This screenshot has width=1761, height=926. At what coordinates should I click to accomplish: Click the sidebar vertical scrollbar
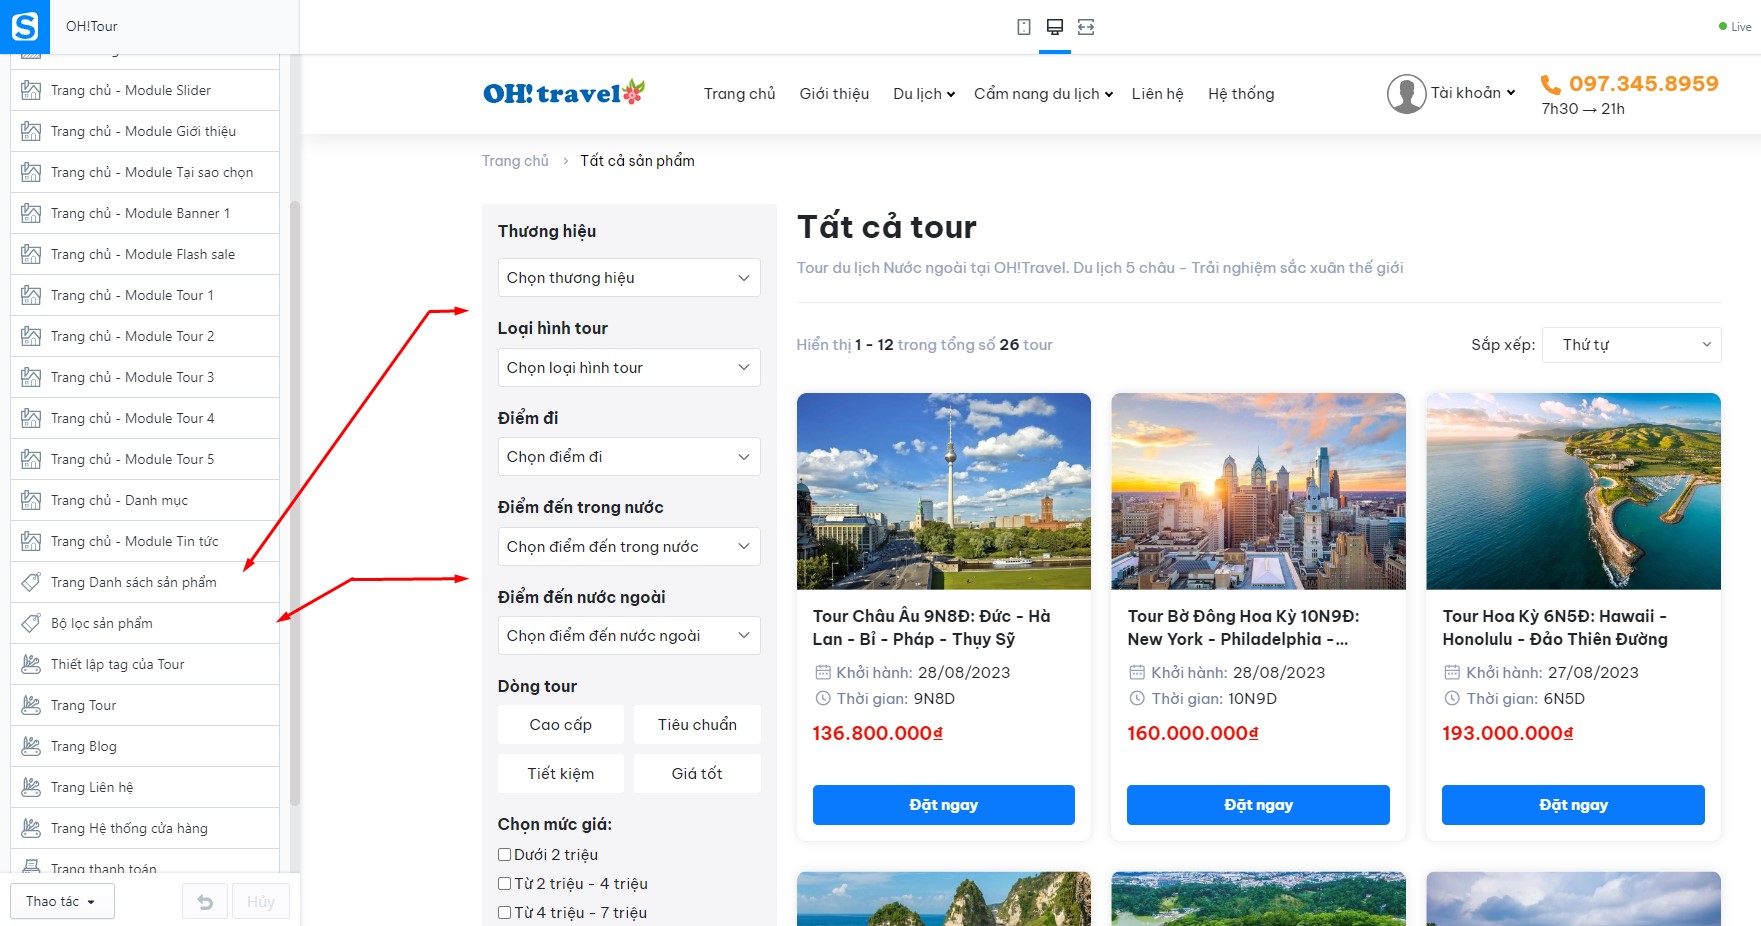coord(295,503)
